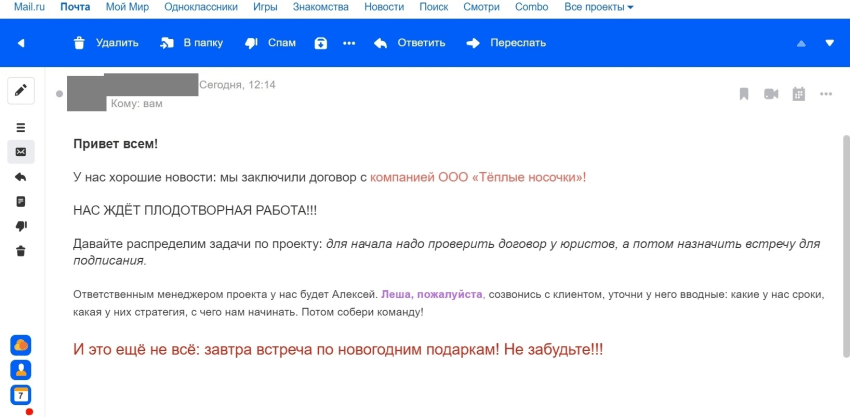Click the greeting Привет всем!
Viewport: 850px width, 417px height.
click(115, 144)
